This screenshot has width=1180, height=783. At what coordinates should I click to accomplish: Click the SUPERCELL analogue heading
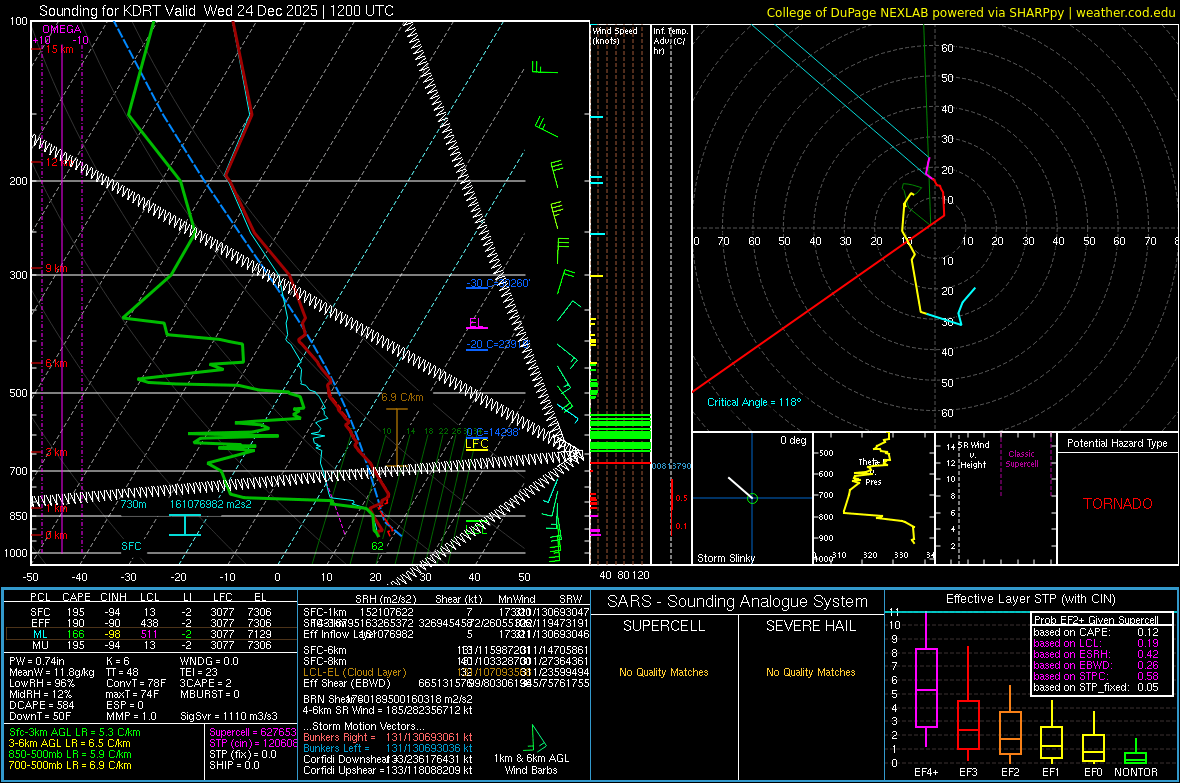[x=663, y=626]
